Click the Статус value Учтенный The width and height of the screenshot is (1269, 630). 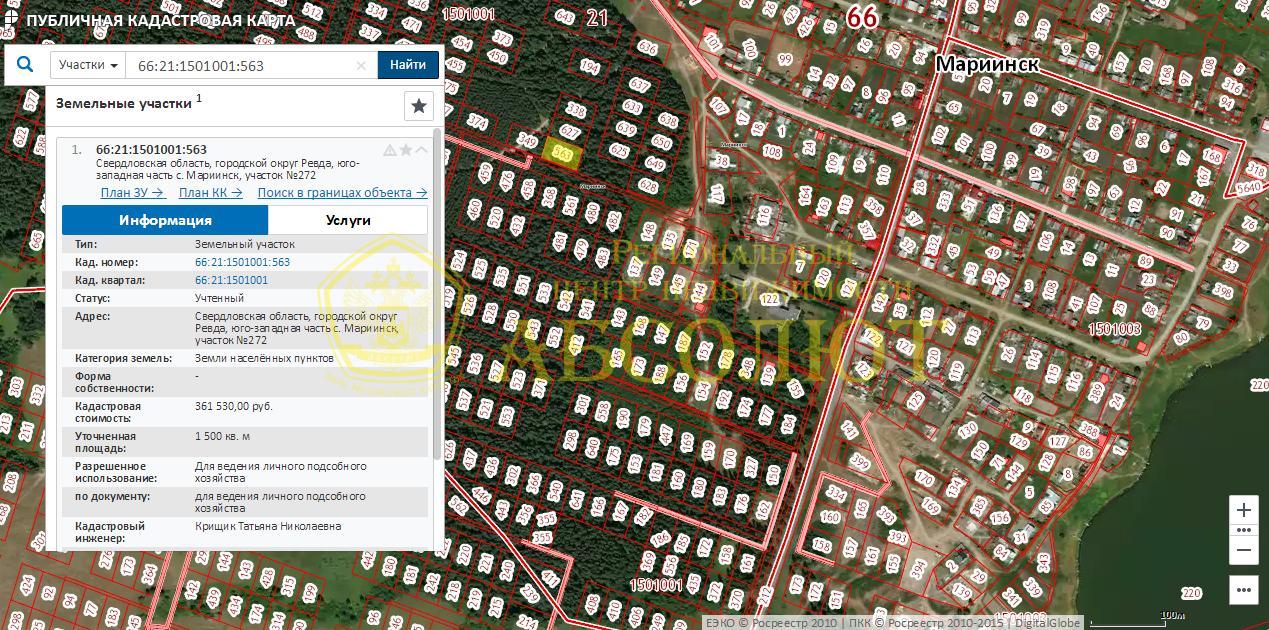point(219,298)
